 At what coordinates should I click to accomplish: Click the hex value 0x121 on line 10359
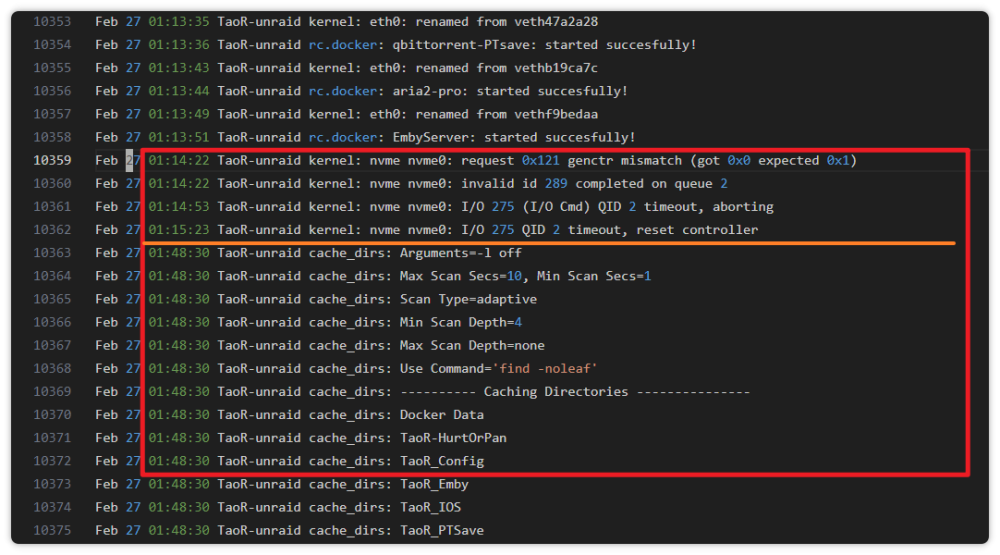pyautogui.click(x=540, y=160)
